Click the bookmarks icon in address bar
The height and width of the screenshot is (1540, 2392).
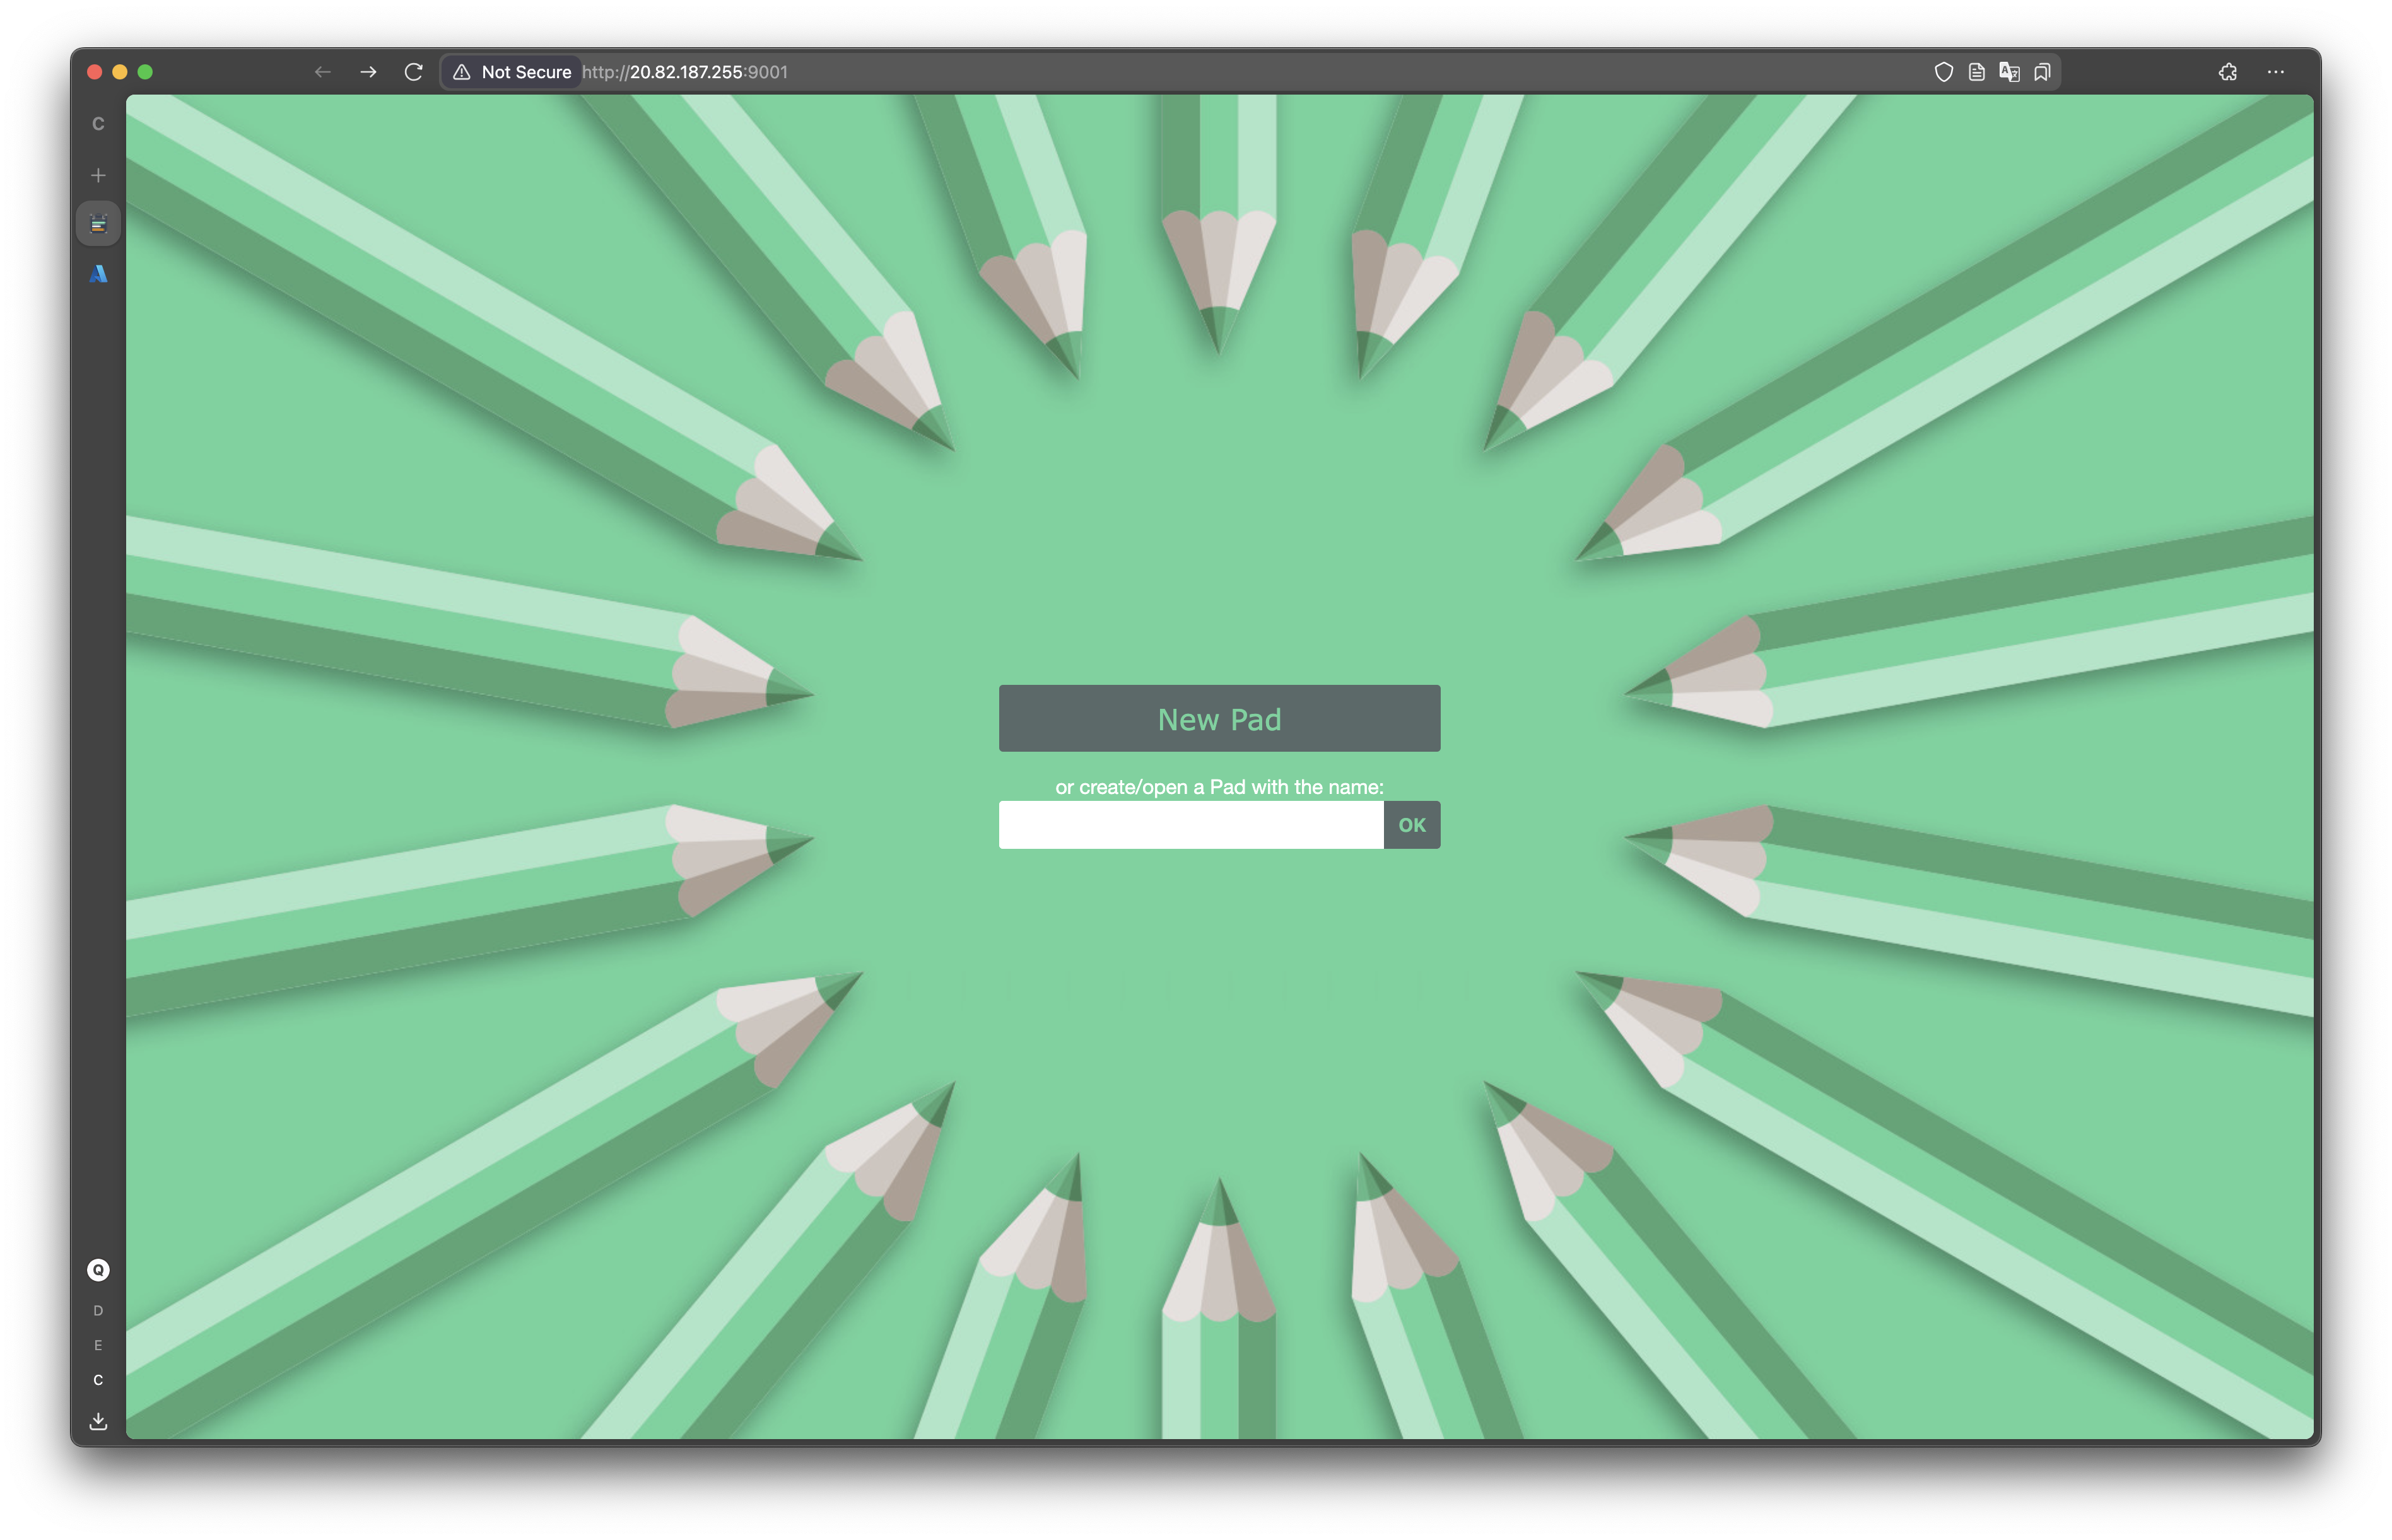2042,72
